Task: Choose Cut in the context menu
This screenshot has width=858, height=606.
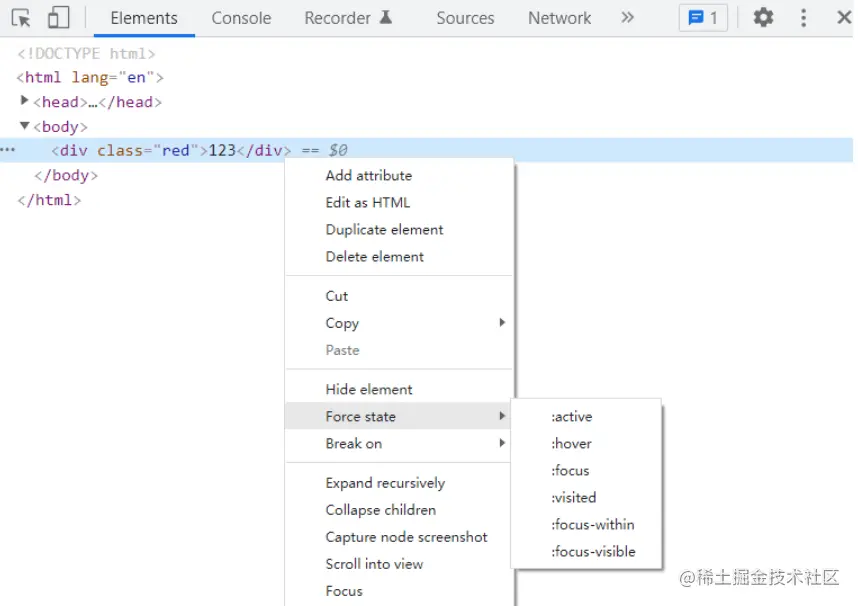Action: [399, 296]
